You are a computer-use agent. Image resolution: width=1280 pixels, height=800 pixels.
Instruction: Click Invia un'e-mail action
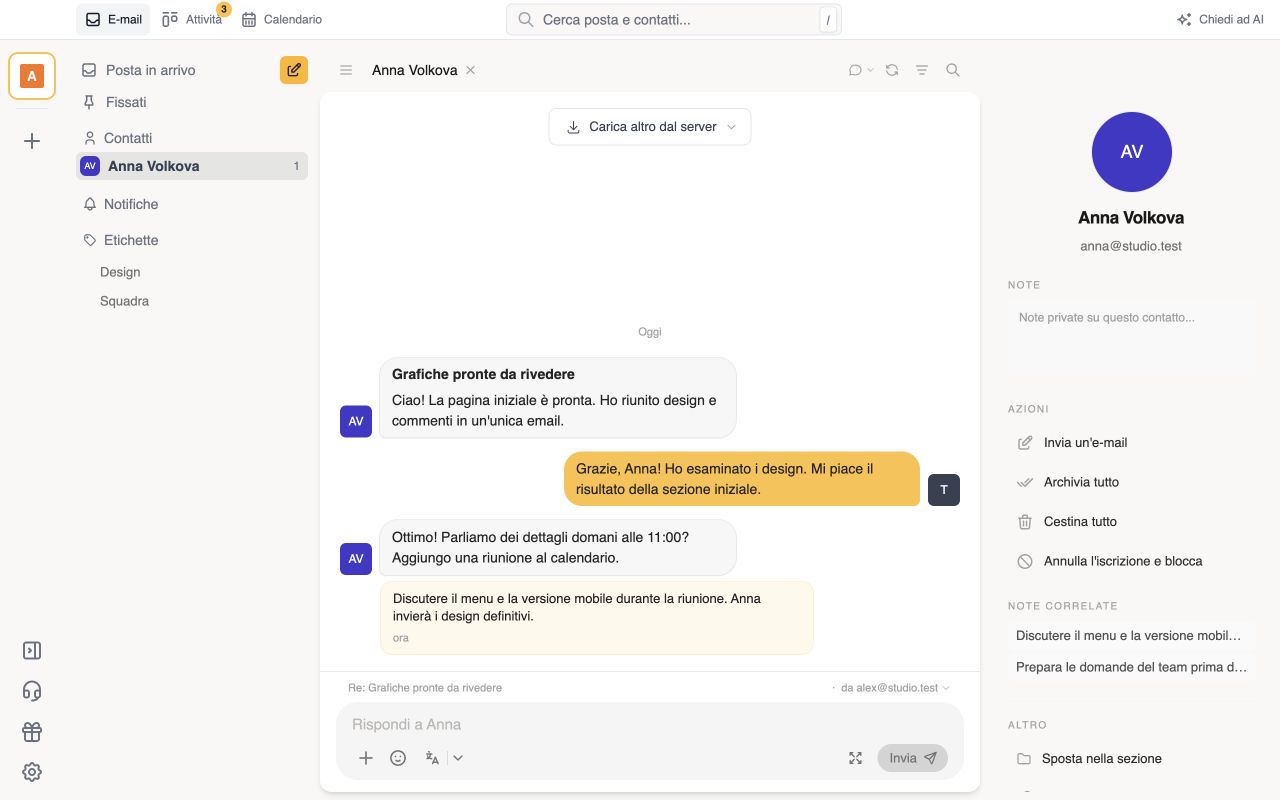1132,442
